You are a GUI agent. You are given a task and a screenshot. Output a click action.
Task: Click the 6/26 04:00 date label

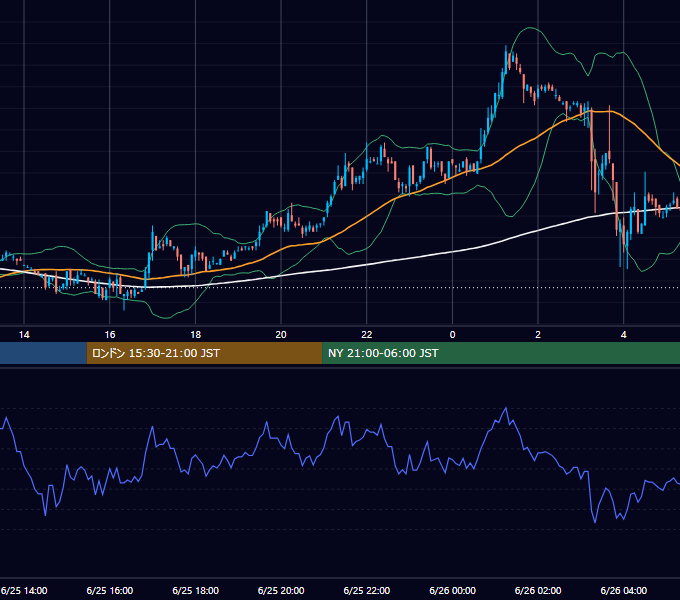pyautogui.click(x=624, y=590)
